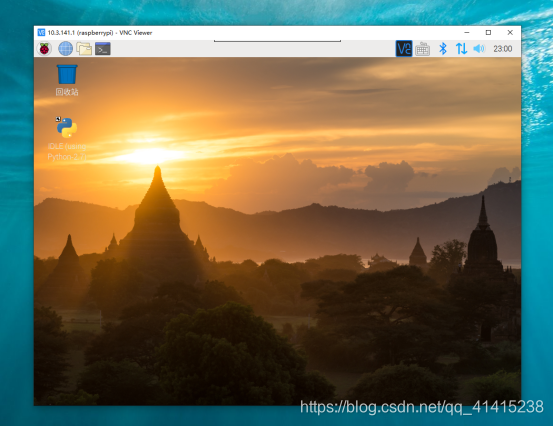The width and height of the screenshot is (554, 426).
Task: Click the volume speaker icon
Action: tap(479, 49)
